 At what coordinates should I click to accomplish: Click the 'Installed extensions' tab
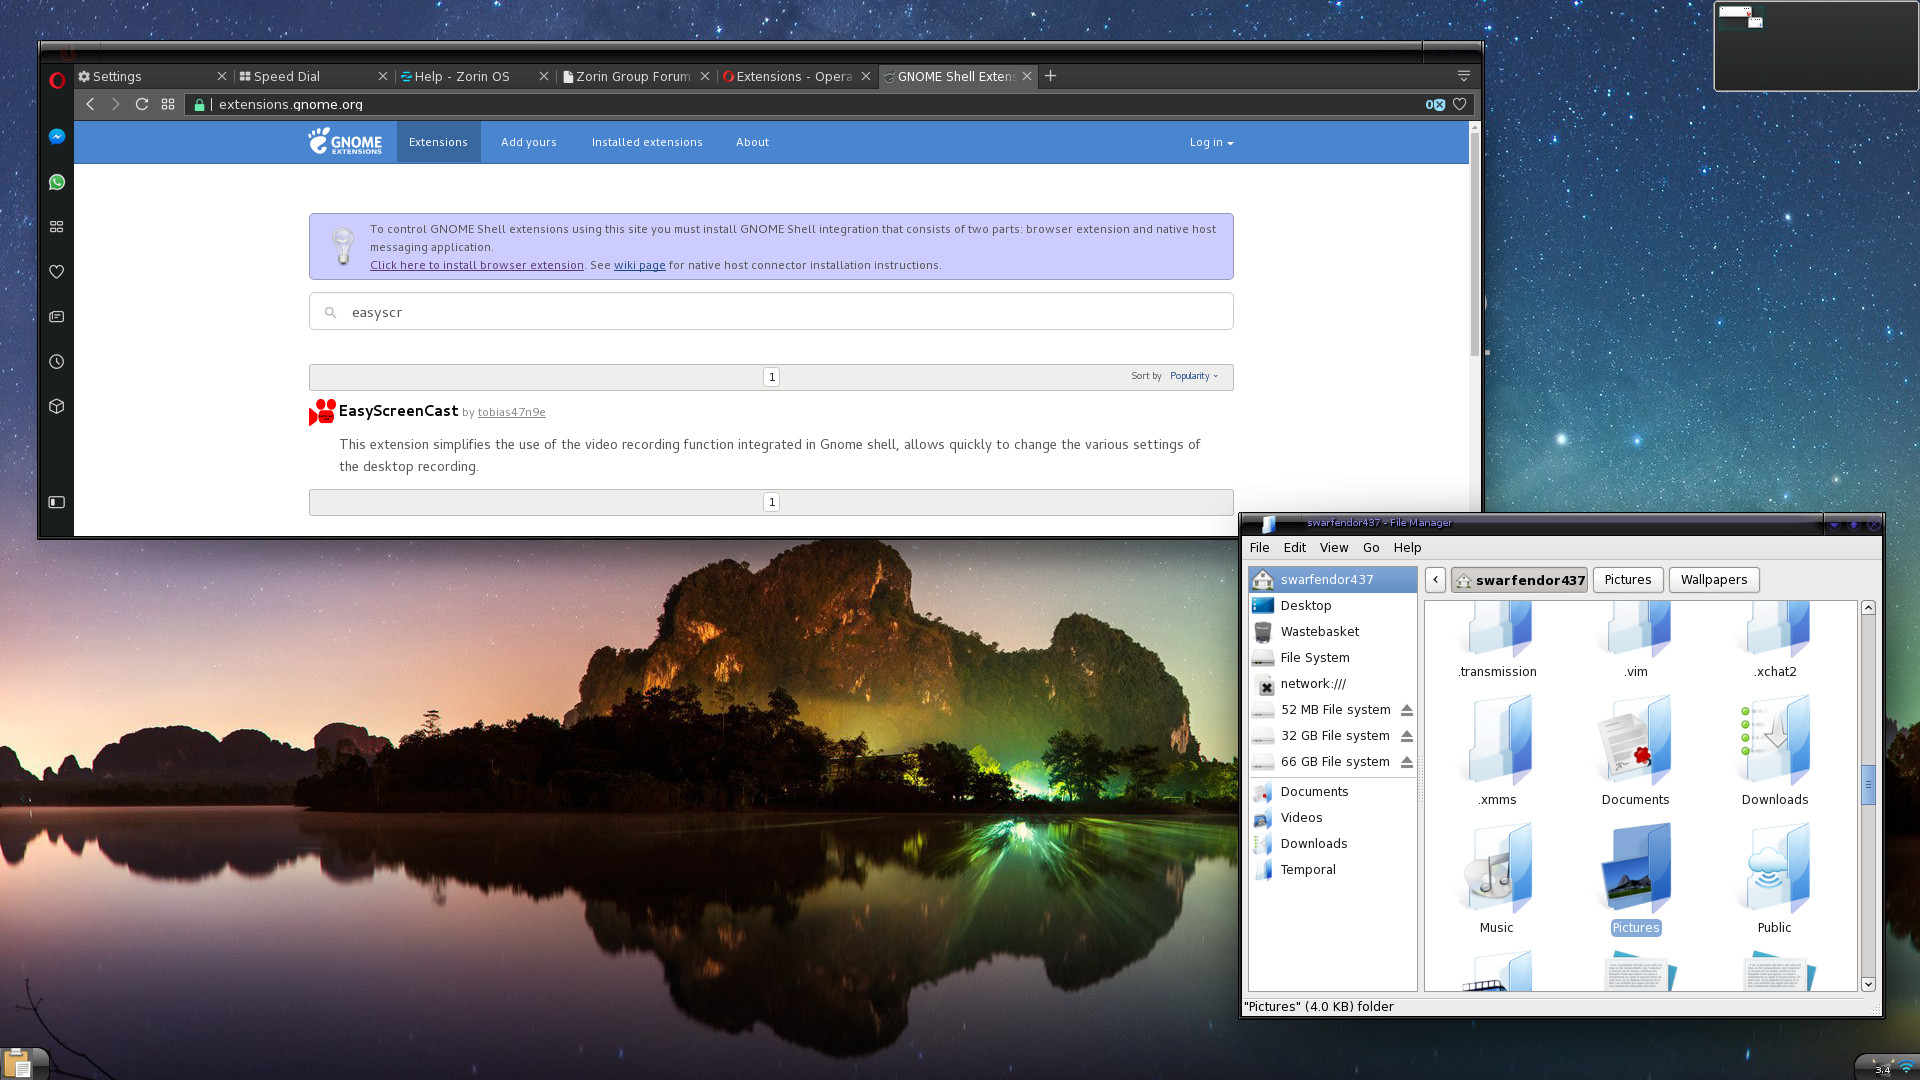pos(646,142)
